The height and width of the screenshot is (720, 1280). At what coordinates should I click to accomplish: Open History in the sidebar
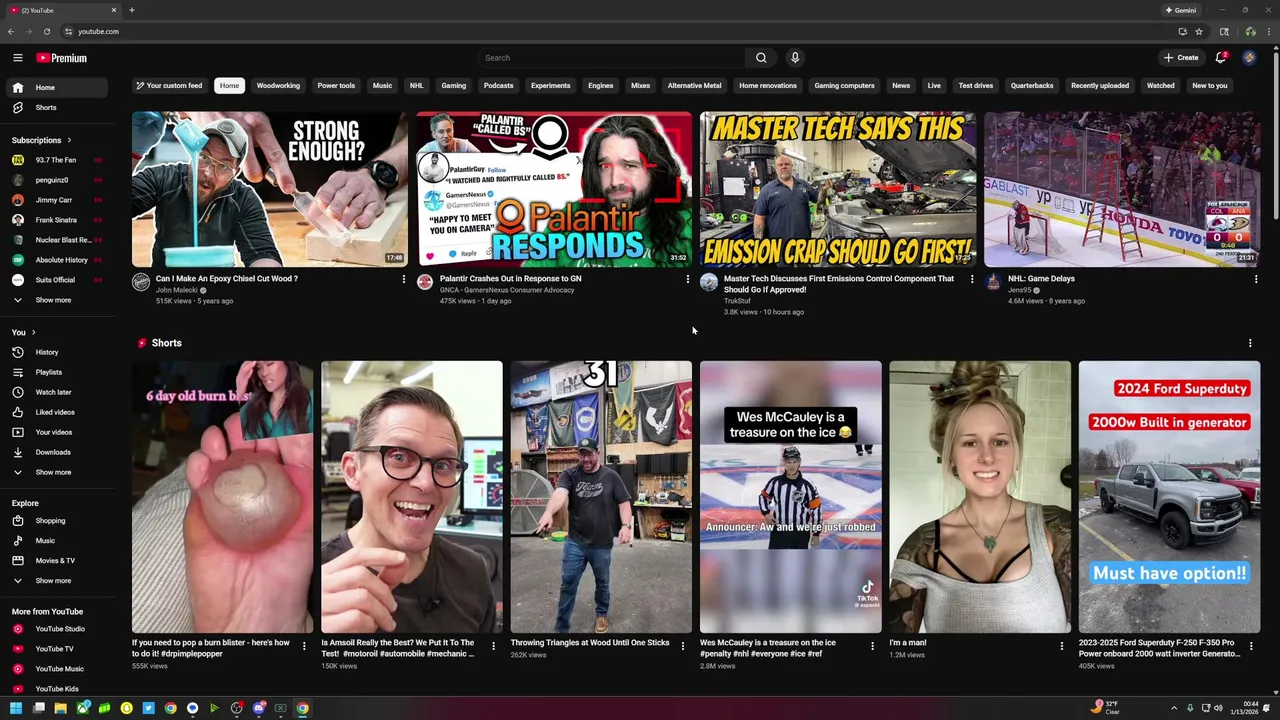(x=55, y=352)
